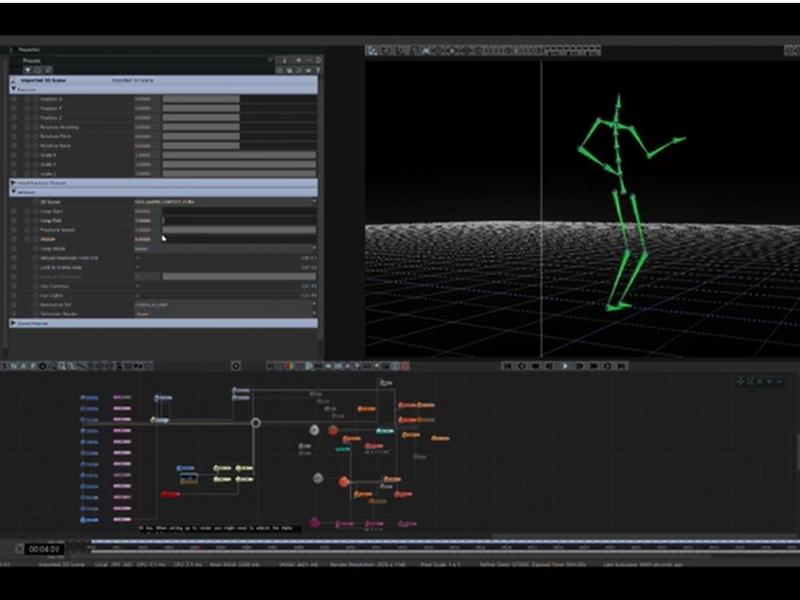This screenshot has height=600, width=800.
Task: Open the Loop Mode dropdown
Action: coord(226,248)
